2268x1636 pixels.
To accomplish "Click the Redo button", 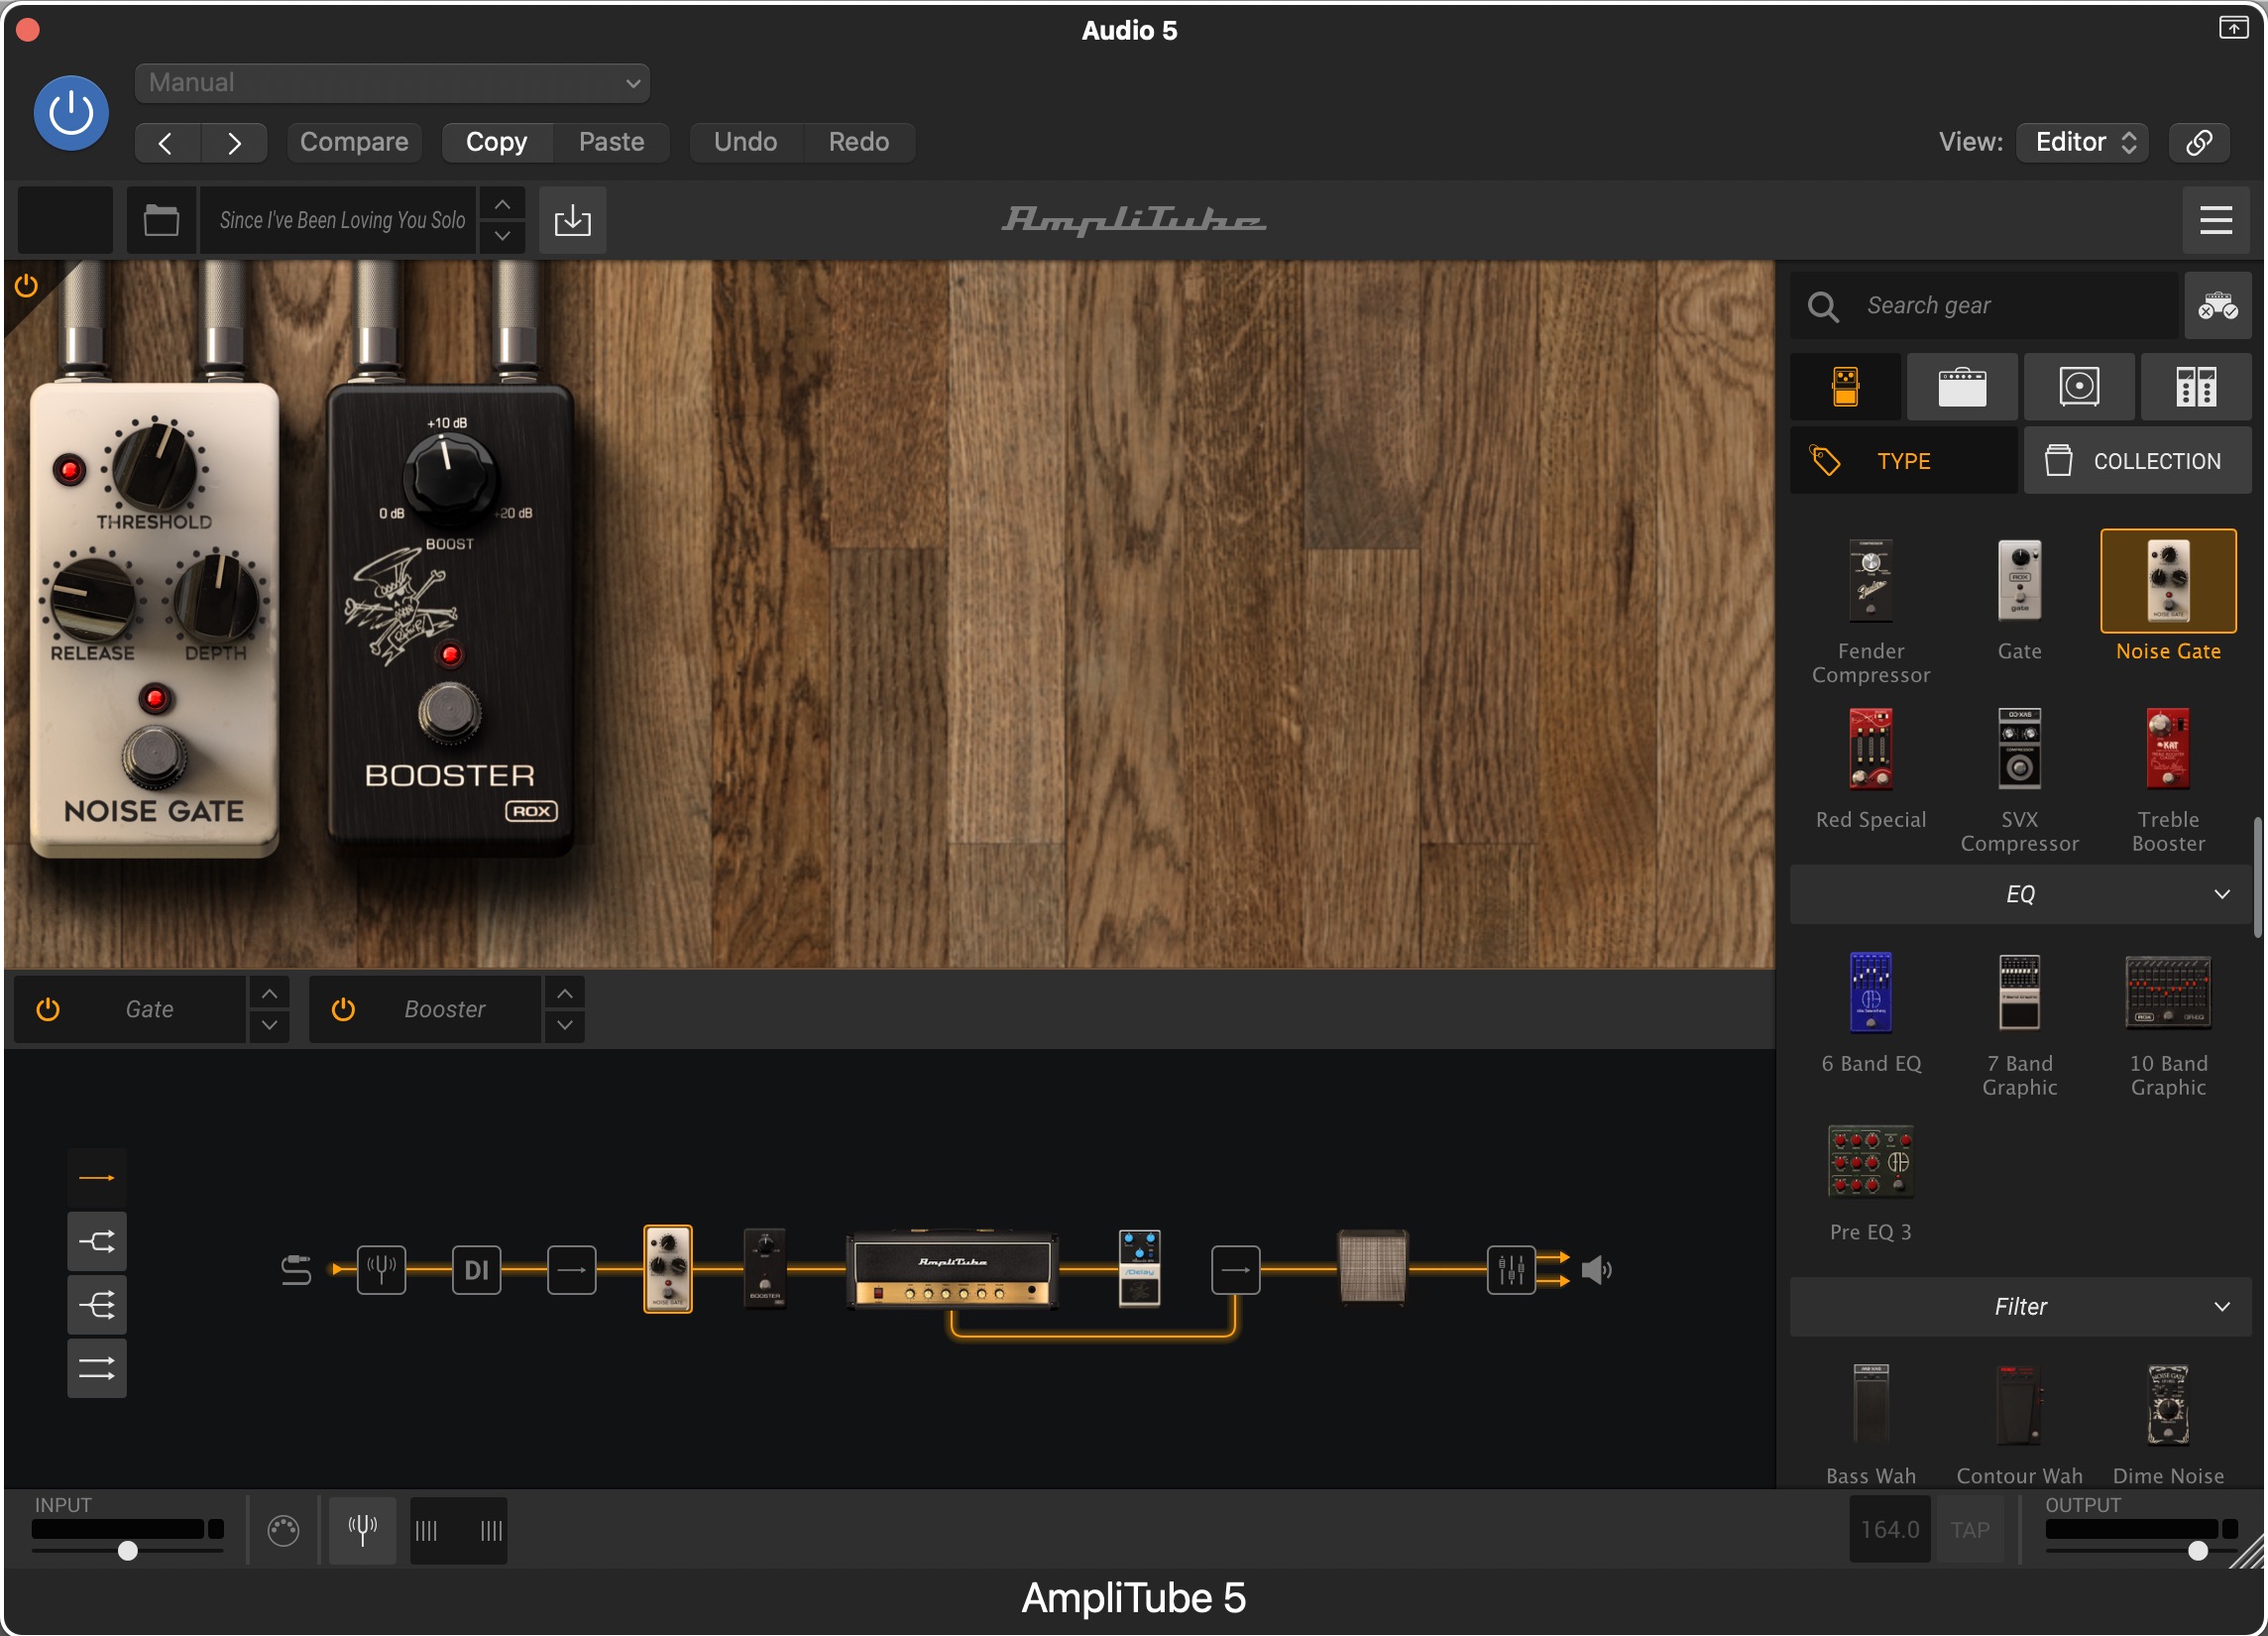I will click(858, 142).
